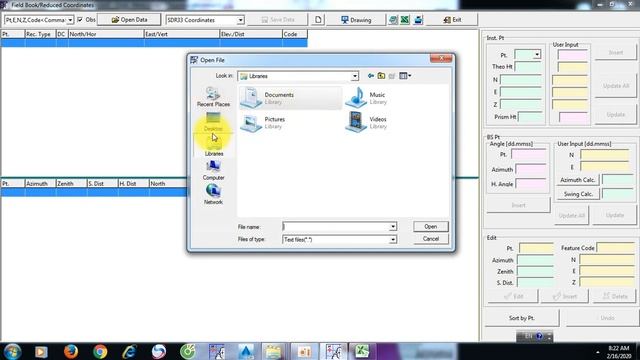This screenshot has height=360, width=640.
Task: Click the Swing Calc. button
Action: 578,194
